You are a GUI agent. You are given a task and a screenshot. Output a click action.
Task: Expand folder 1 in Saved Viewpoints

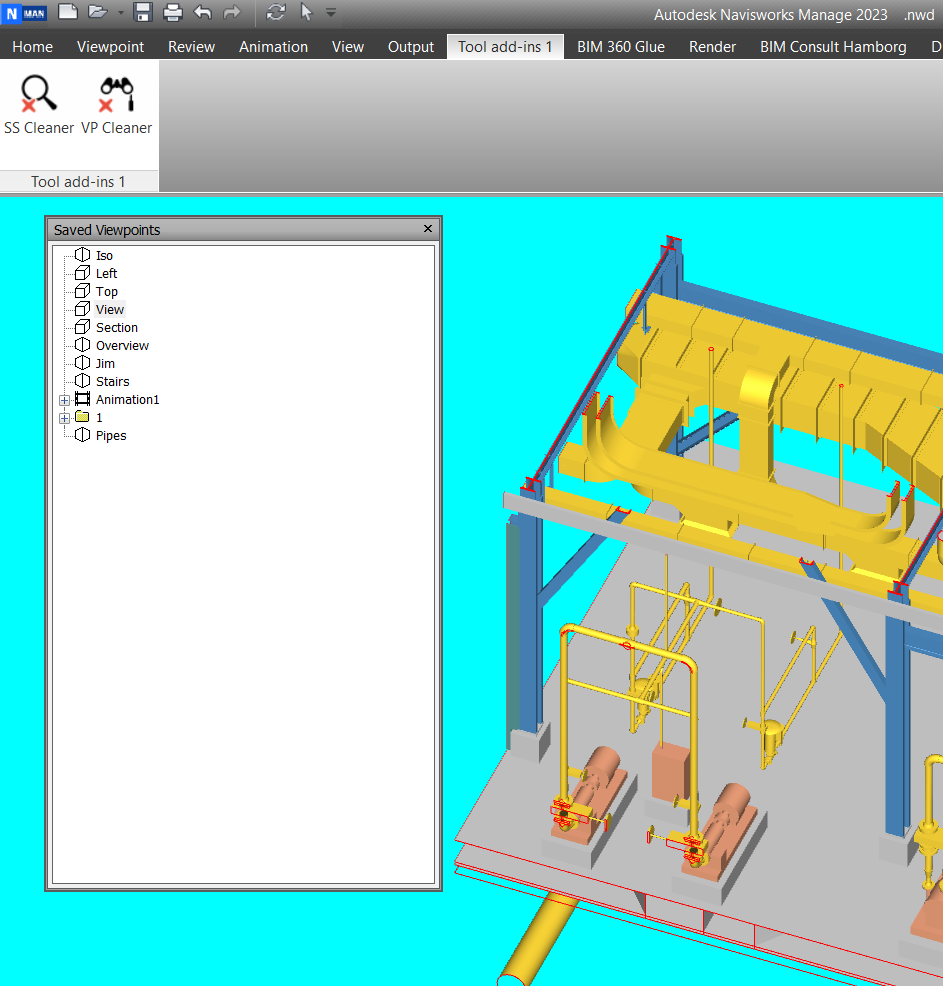pyautogui.click(x=65, y=418)
